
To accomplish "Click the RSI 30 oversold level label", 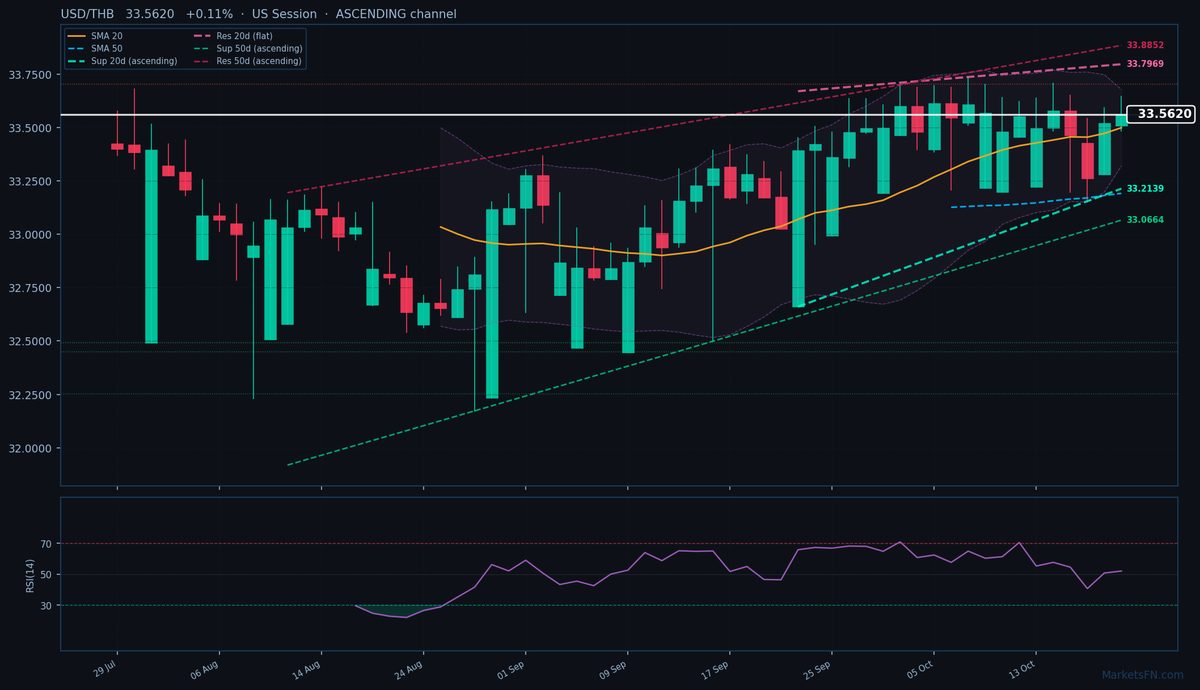I will (47, 606).
